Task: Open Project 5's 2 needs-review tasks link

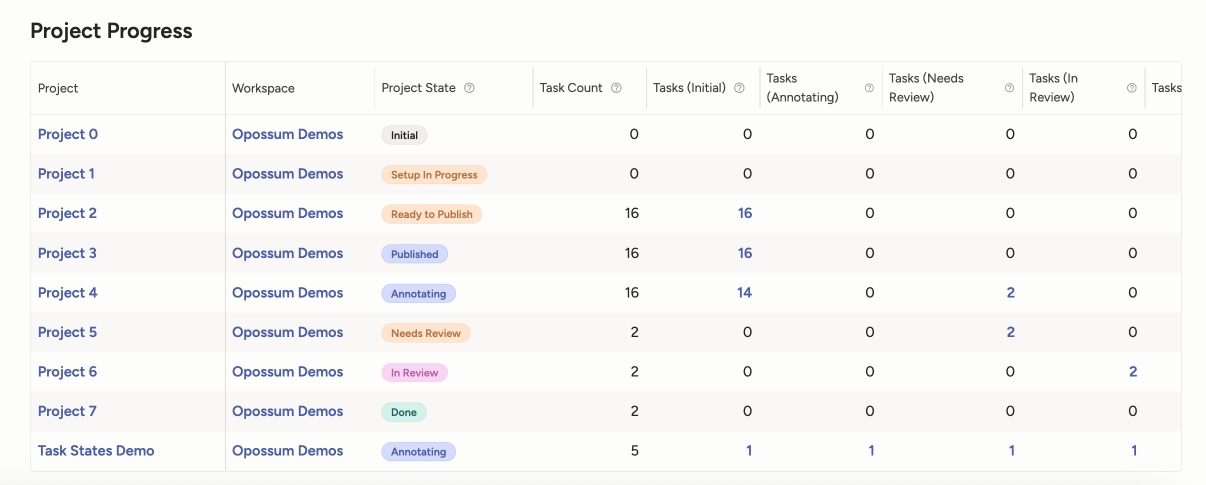Action: click(1010, 332)
